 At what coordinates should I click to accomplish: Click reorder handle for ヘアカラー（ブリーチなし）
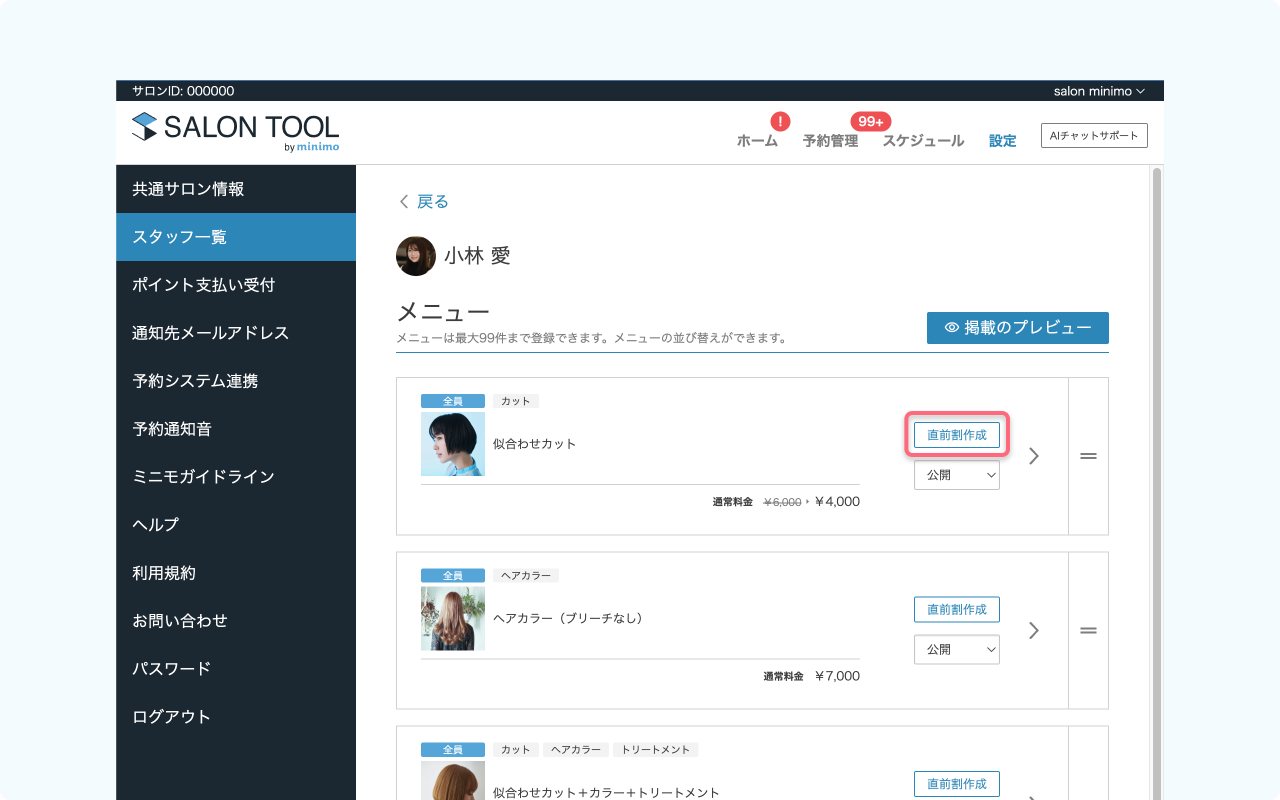pos(1088,630)
